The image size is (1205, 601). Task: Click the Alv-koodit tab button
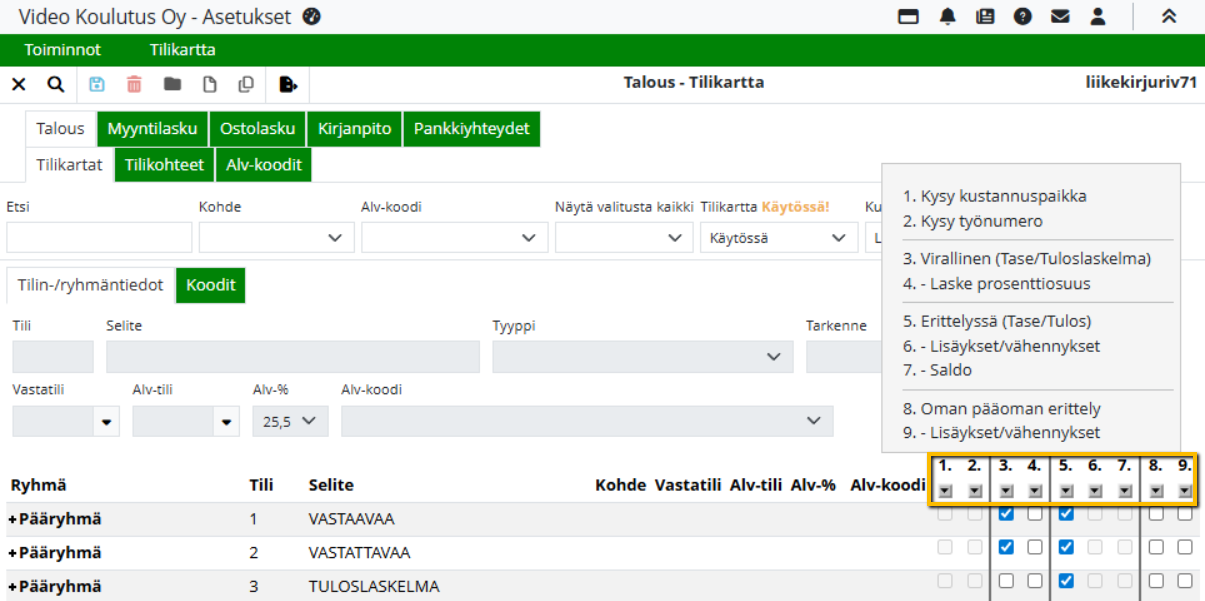[263, 165]
